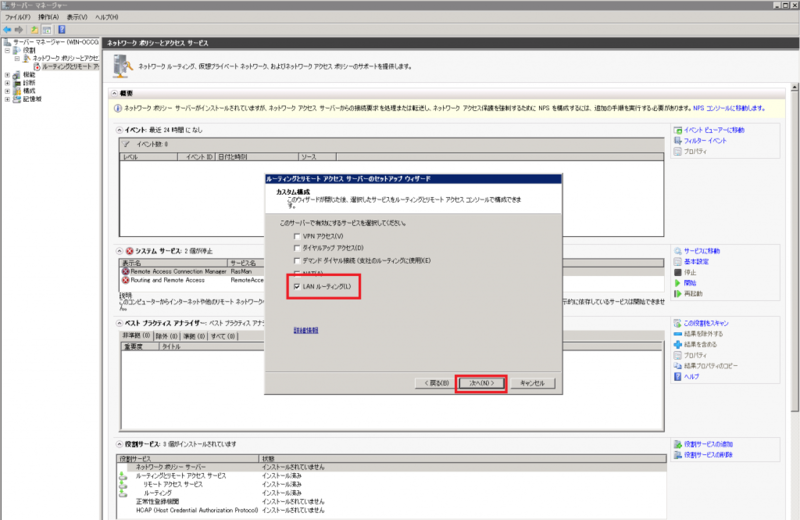Click the イベント ビューアーに移動 icon

678,130
